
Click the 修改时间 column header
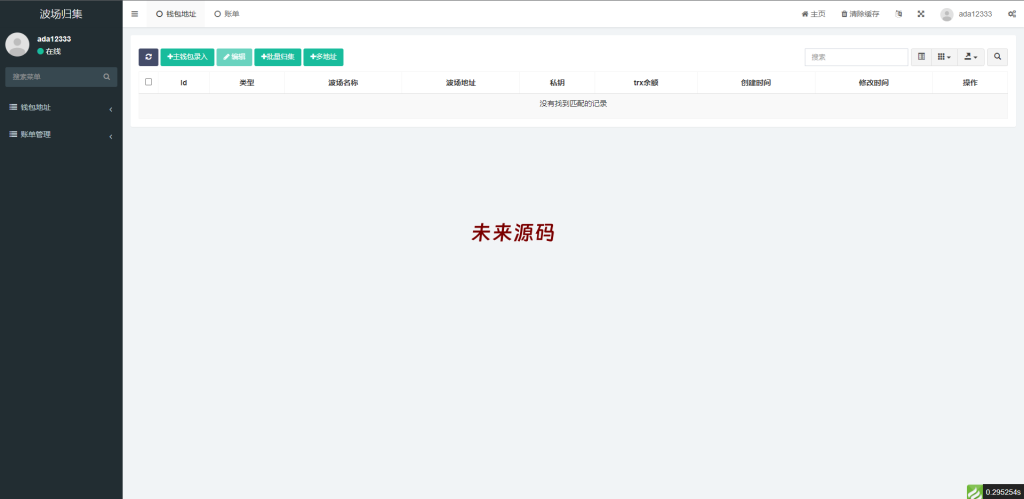tap(874, 83)
